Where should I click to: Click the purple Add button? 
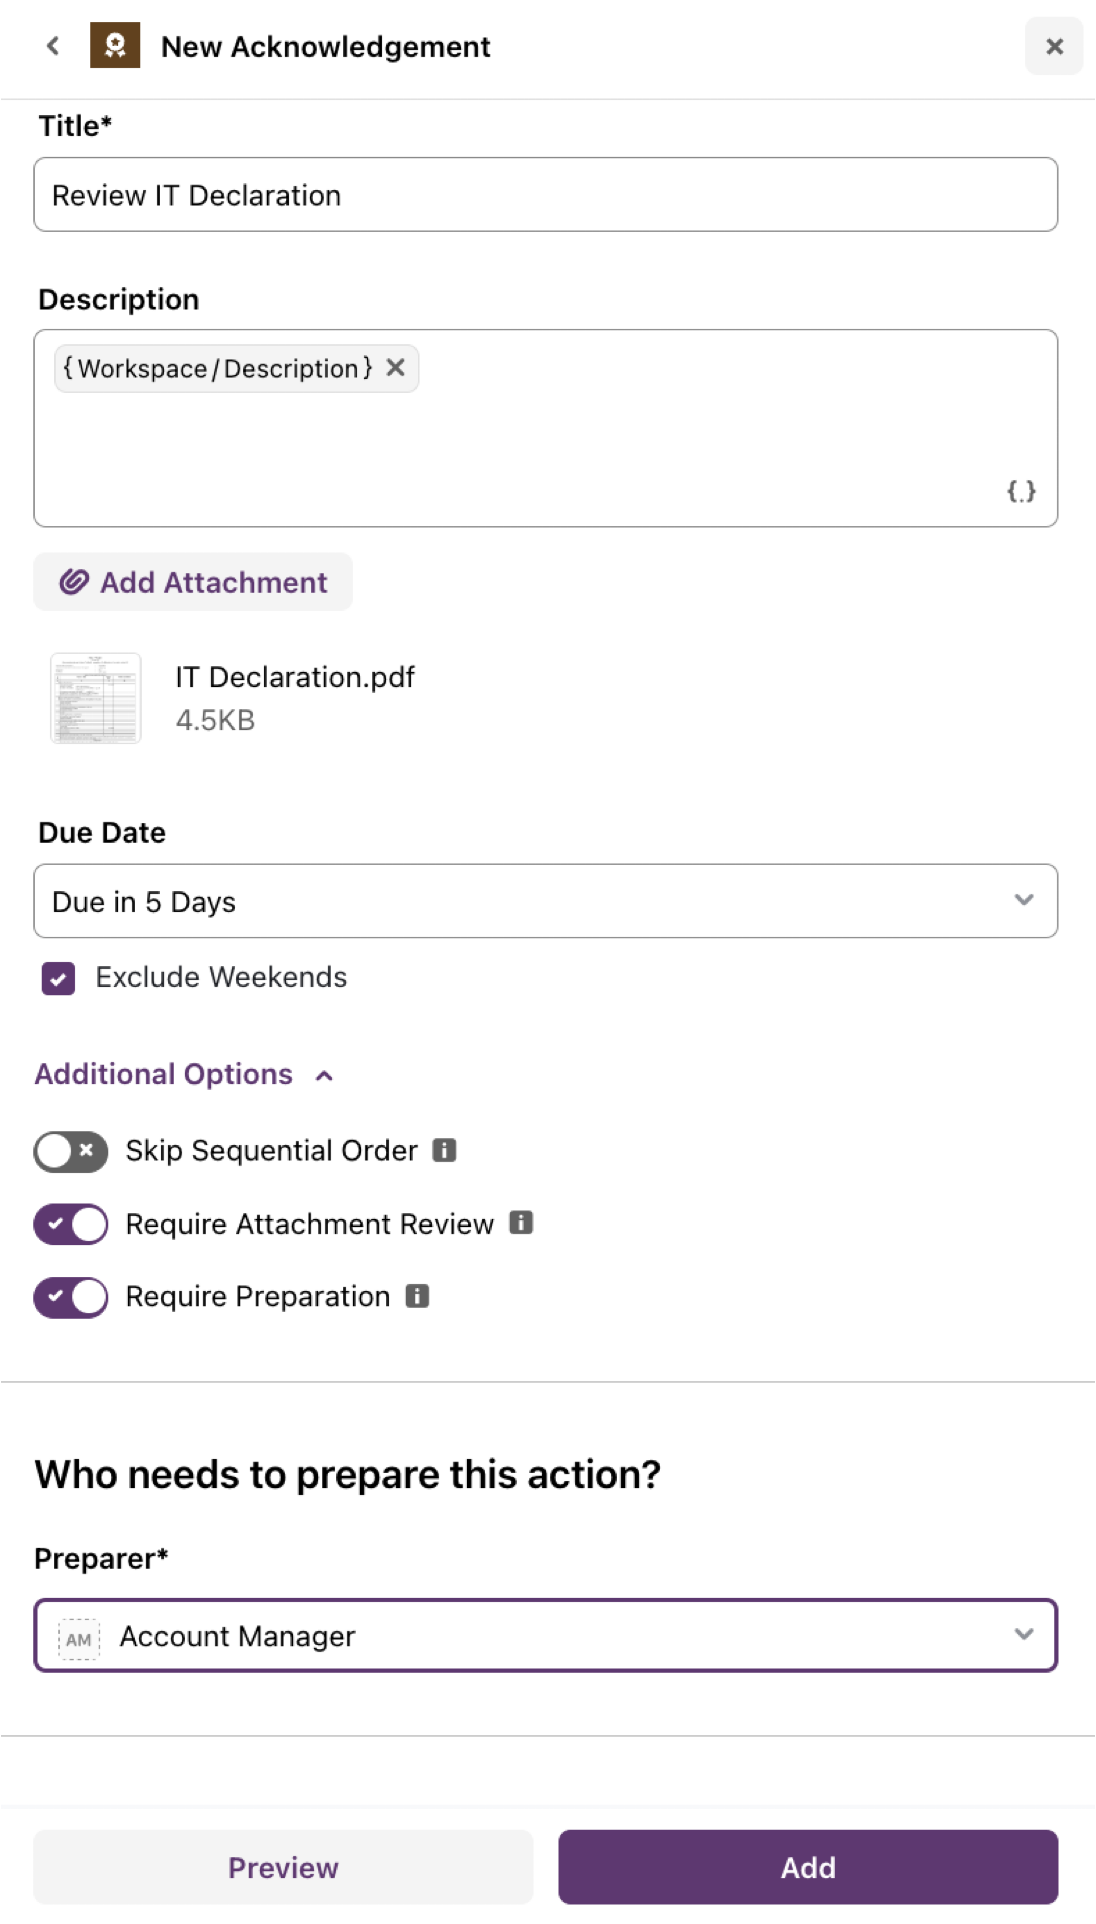pyautogui.click(x=808, y=1867)
